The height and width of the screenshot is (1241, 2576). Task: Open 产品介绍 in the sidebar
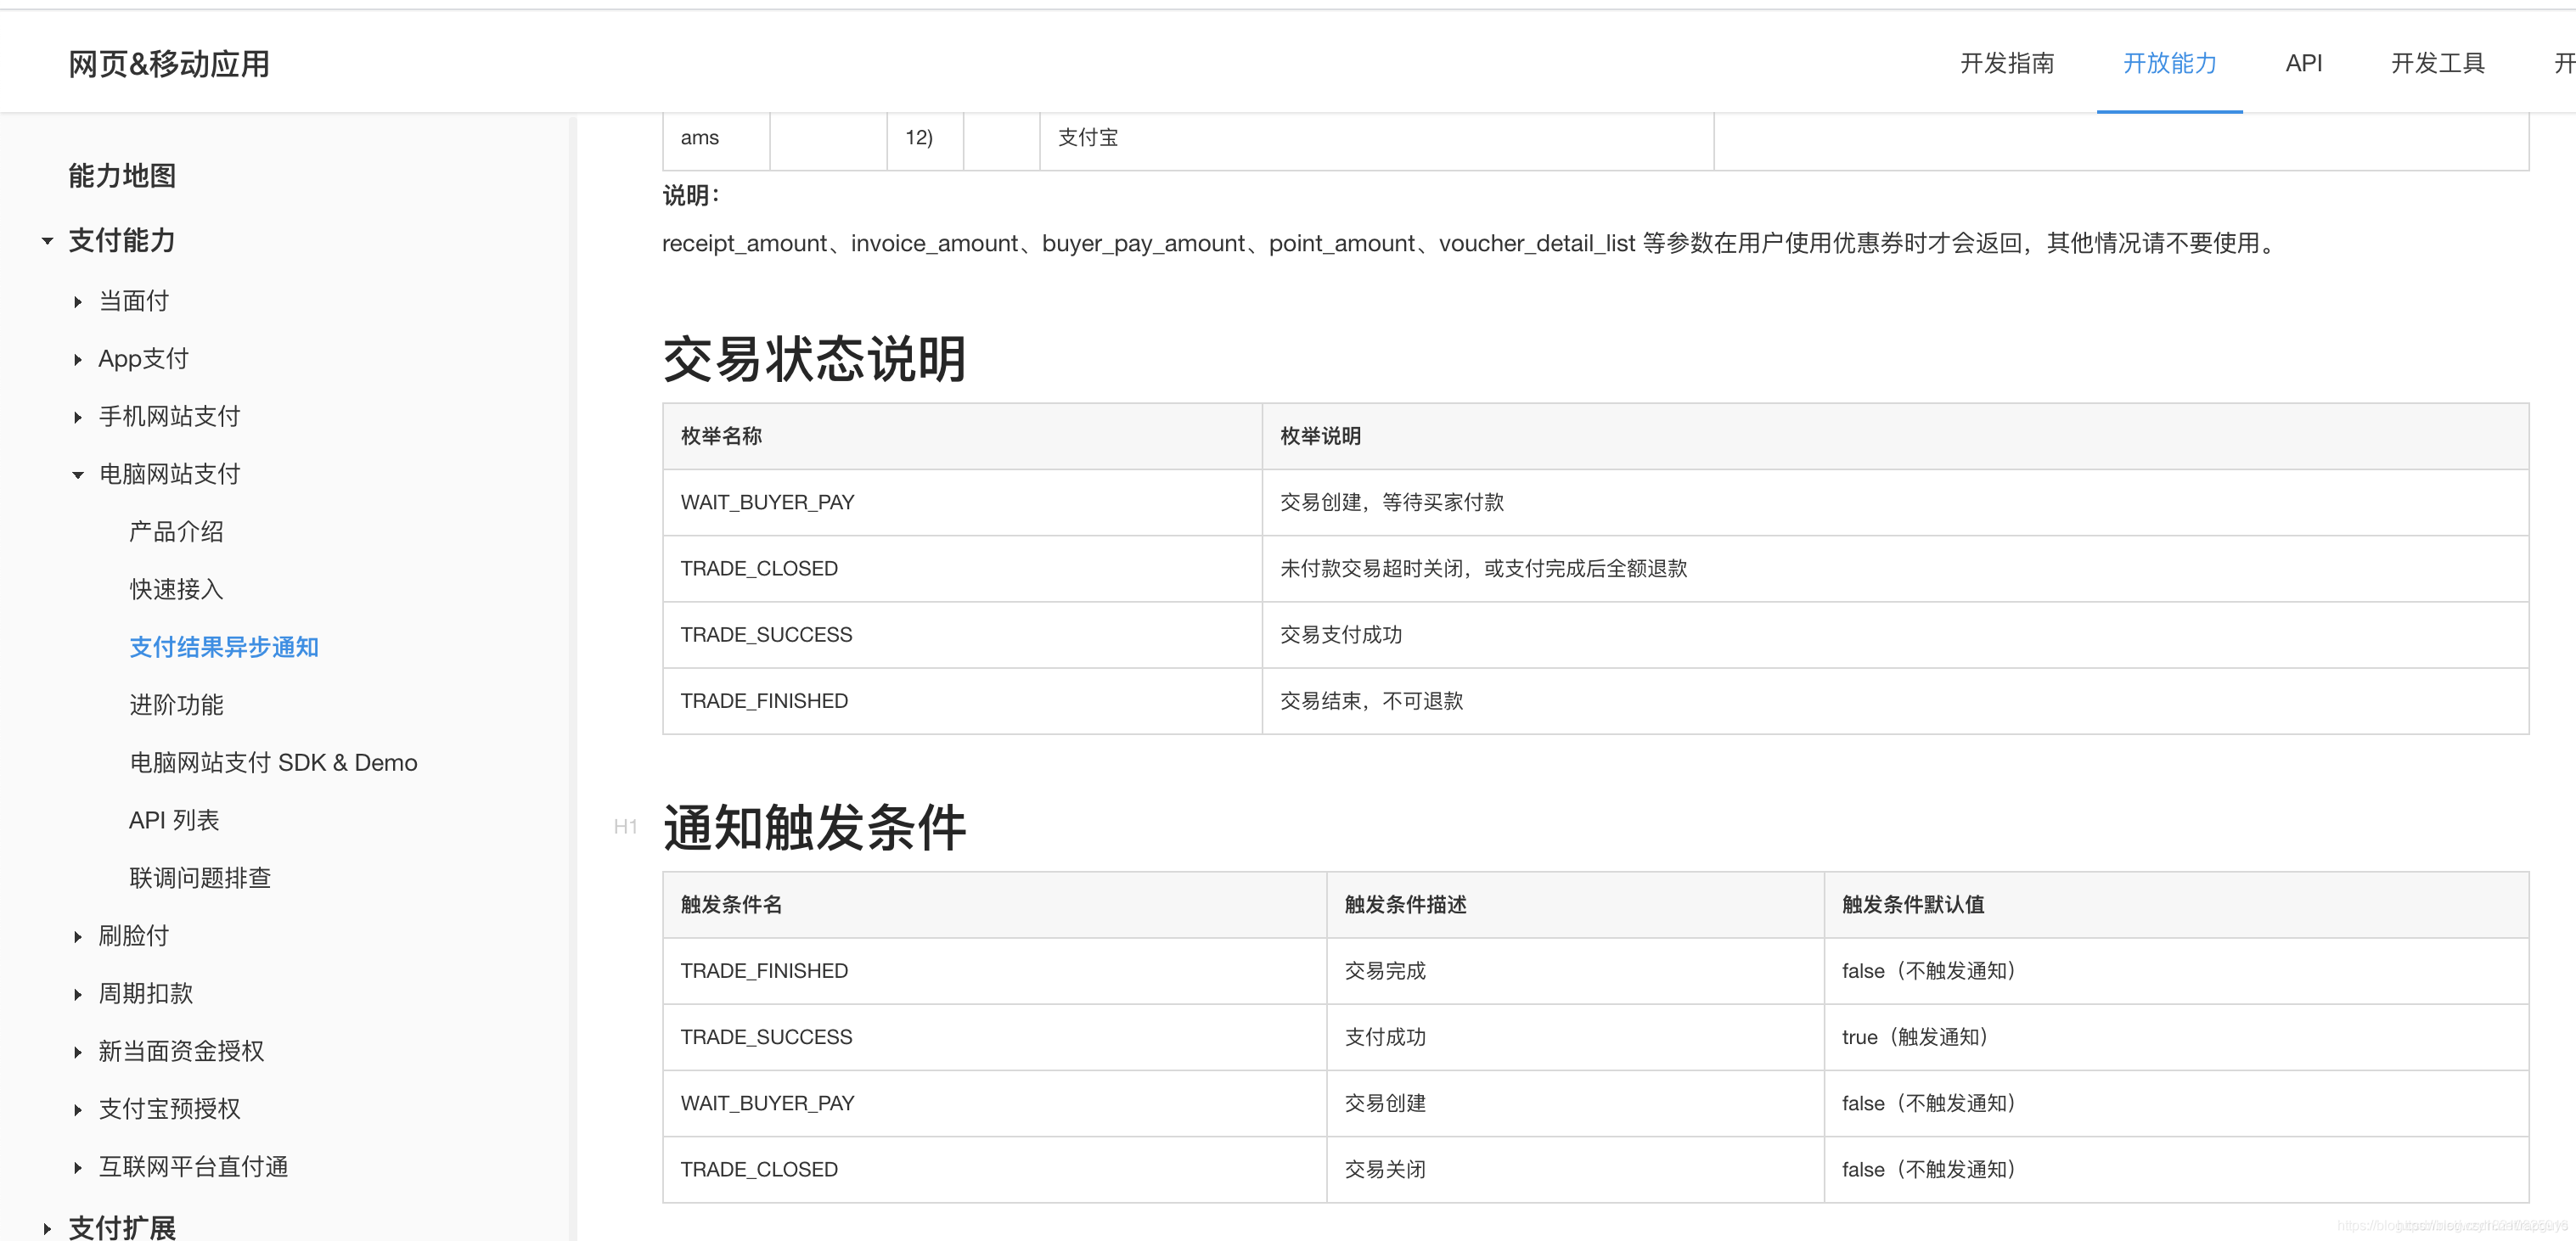point(176,532)
